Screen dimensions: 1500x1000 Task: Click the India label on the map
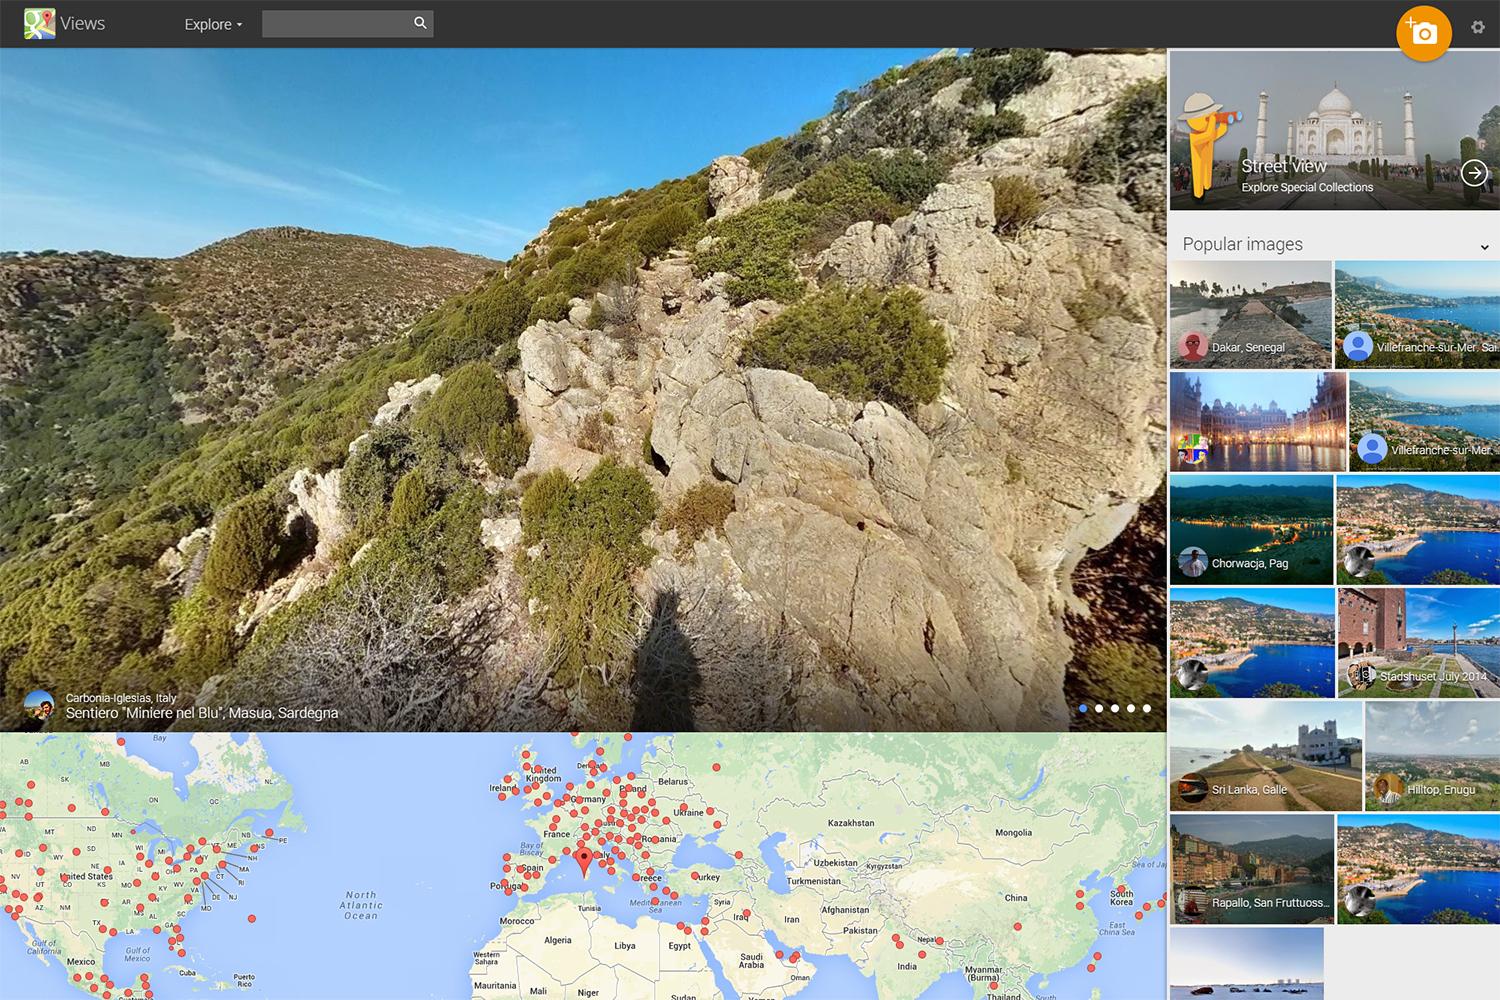pyautogui.click(x=907, y=966)
